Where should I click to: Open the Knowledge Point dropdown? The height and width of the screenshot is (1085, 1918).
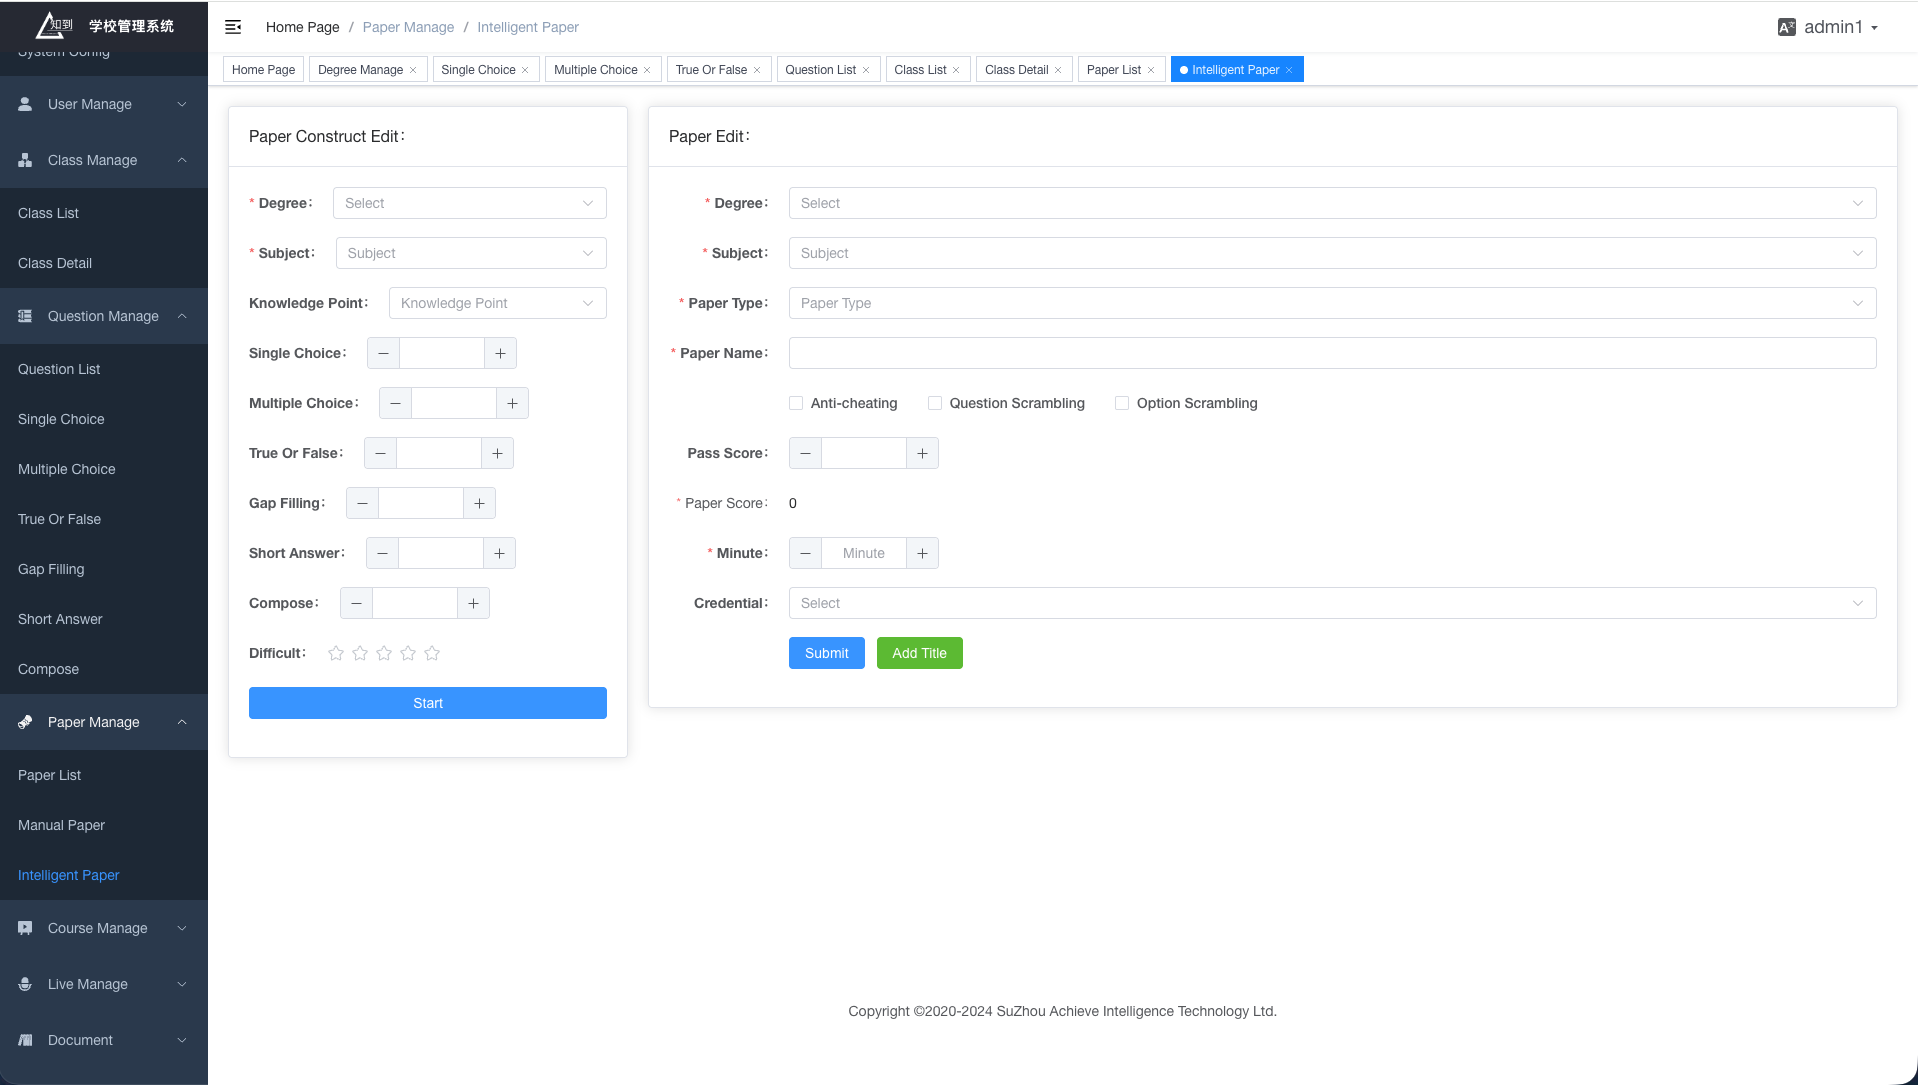tap(497, 303)
